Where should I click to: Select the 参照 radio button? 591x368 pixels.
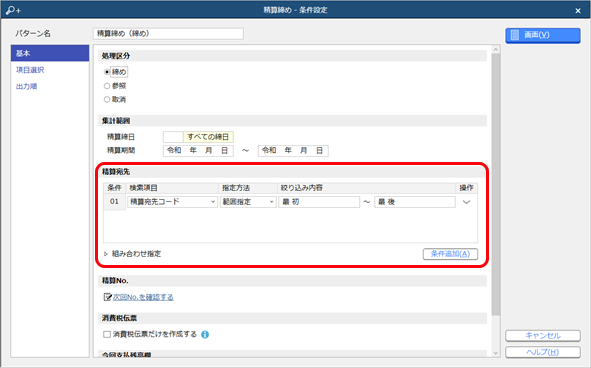(107, 86)
